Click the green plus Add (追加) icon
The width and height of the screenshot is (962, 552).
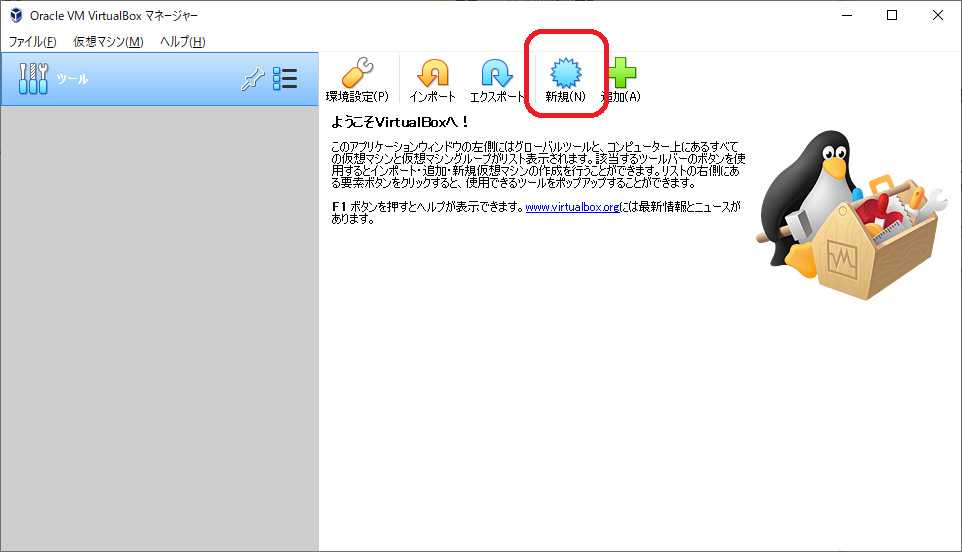coord(622,73)
